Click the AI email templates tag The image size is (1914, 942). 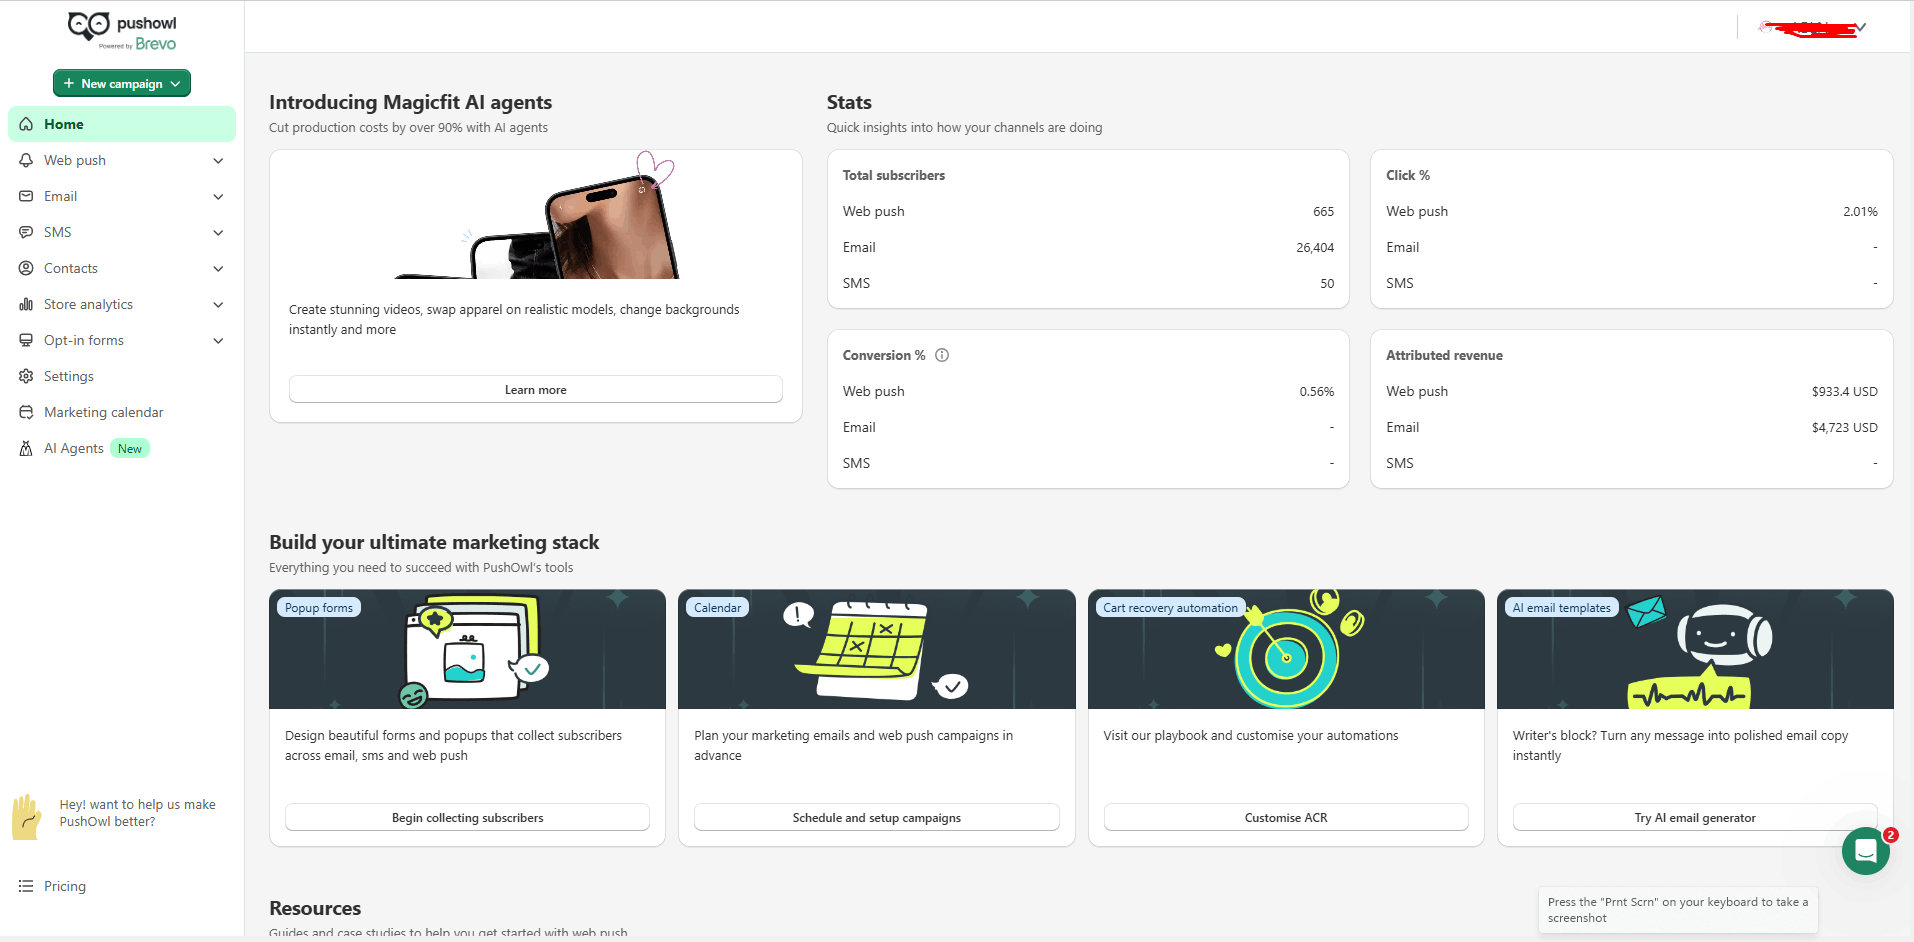pyautogui.click(x=1562, y=608)
